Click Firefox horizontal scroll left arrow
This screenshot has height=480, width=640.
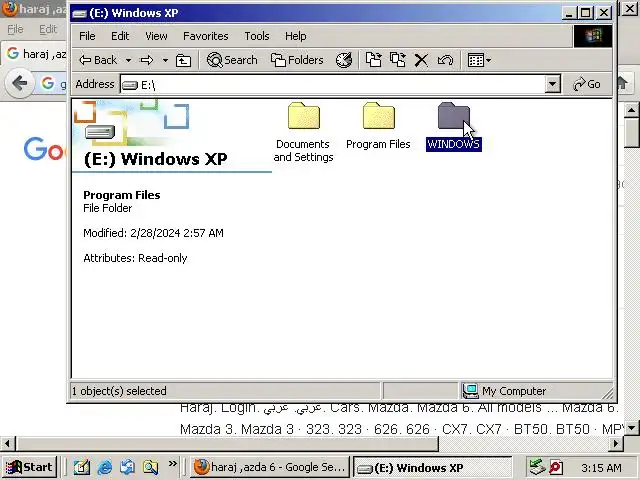pyautogui.click(x=7, y=443)
